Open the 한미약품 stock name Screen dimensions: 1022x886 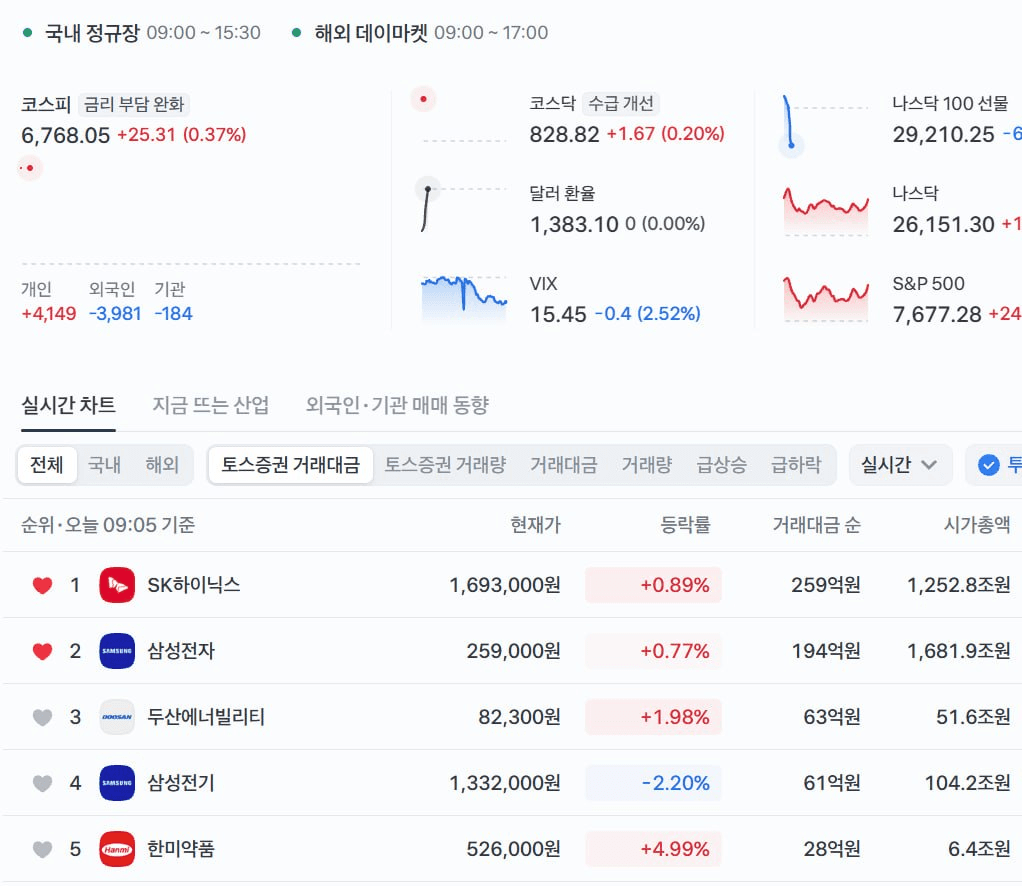(x=181, y=849)
